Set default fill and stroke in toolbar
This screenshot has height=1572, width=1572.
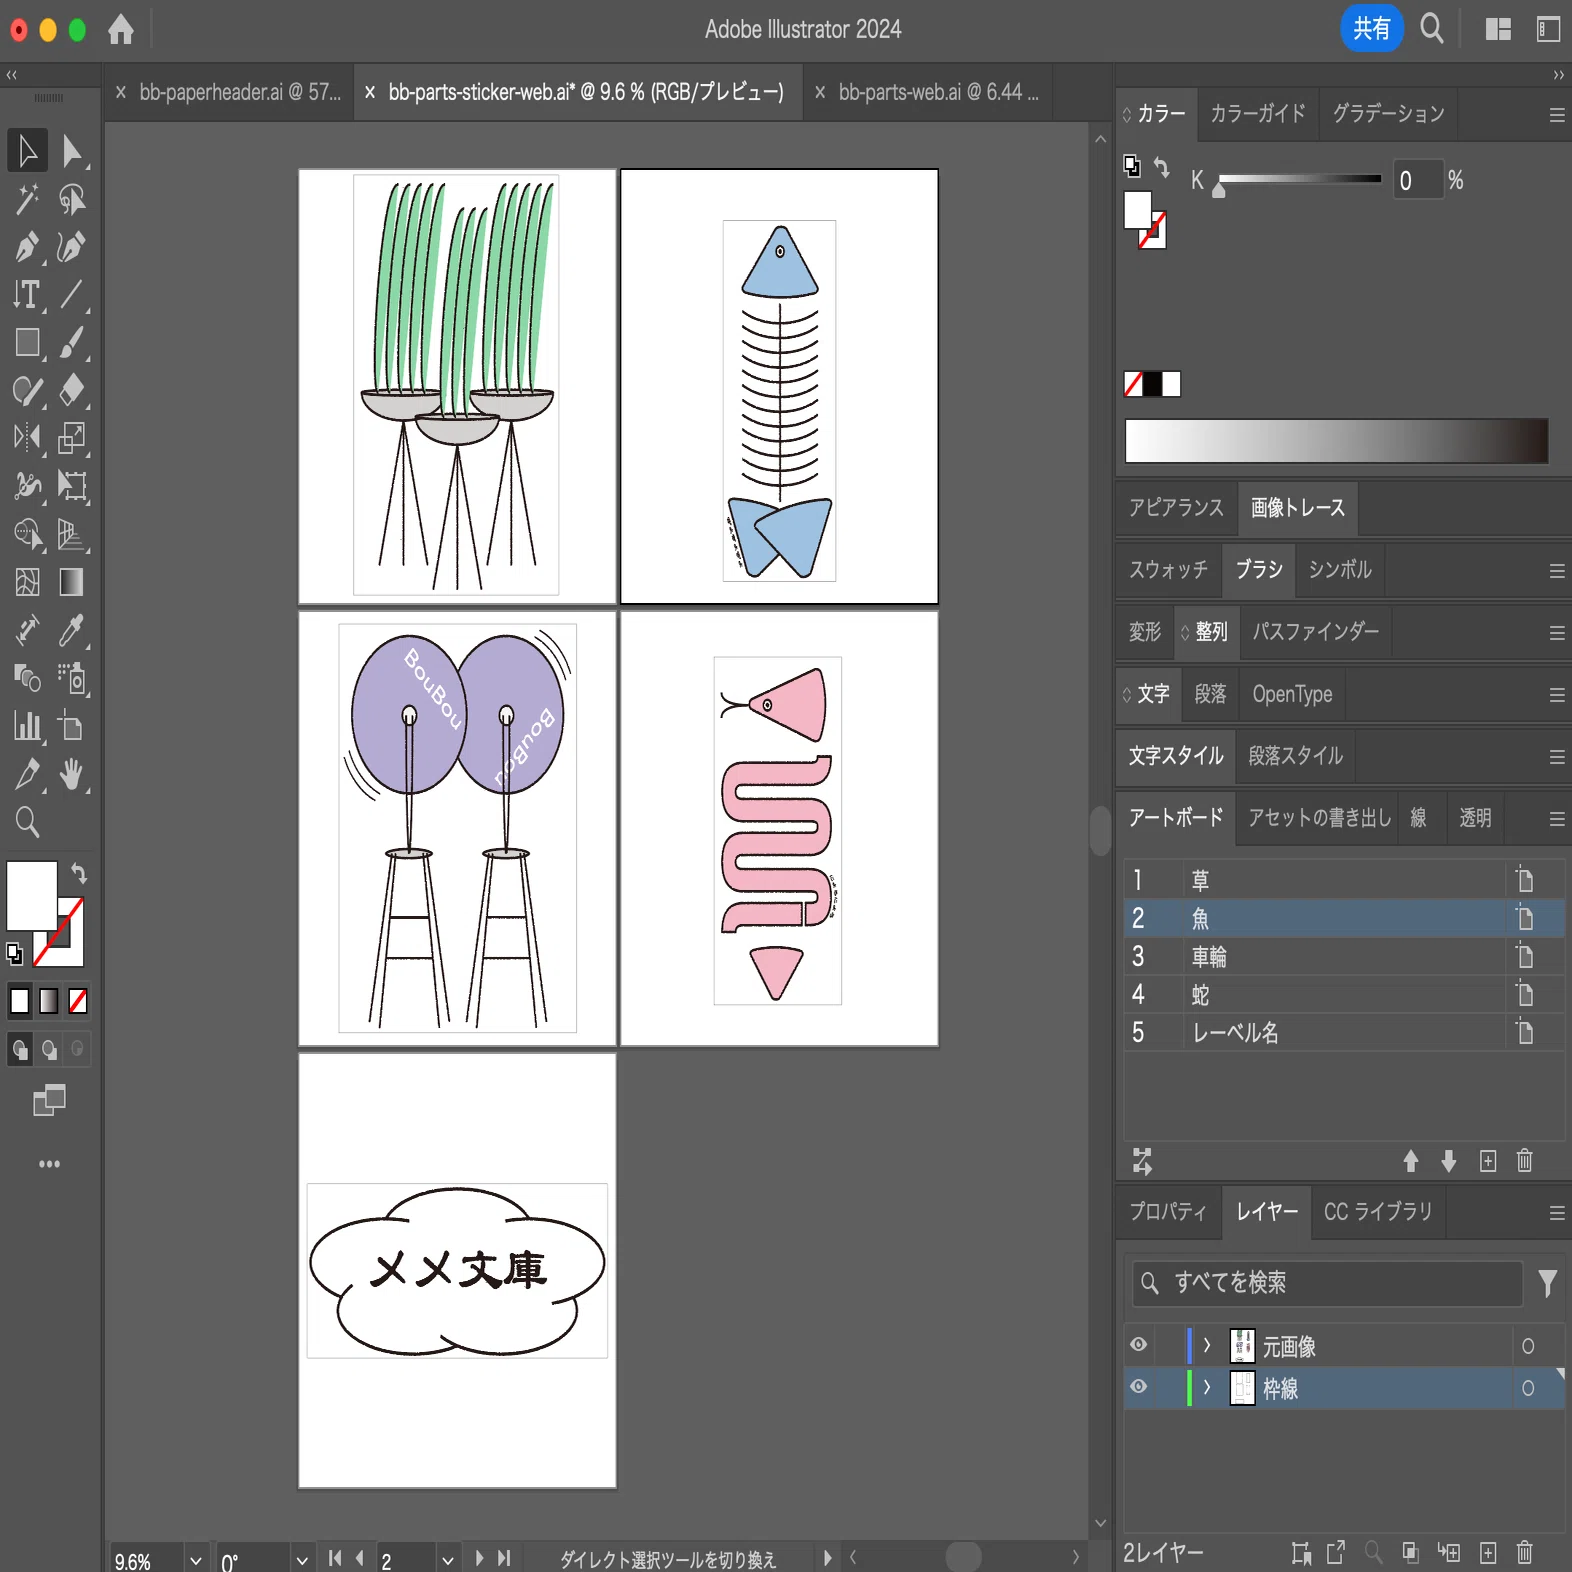(15, 954)
